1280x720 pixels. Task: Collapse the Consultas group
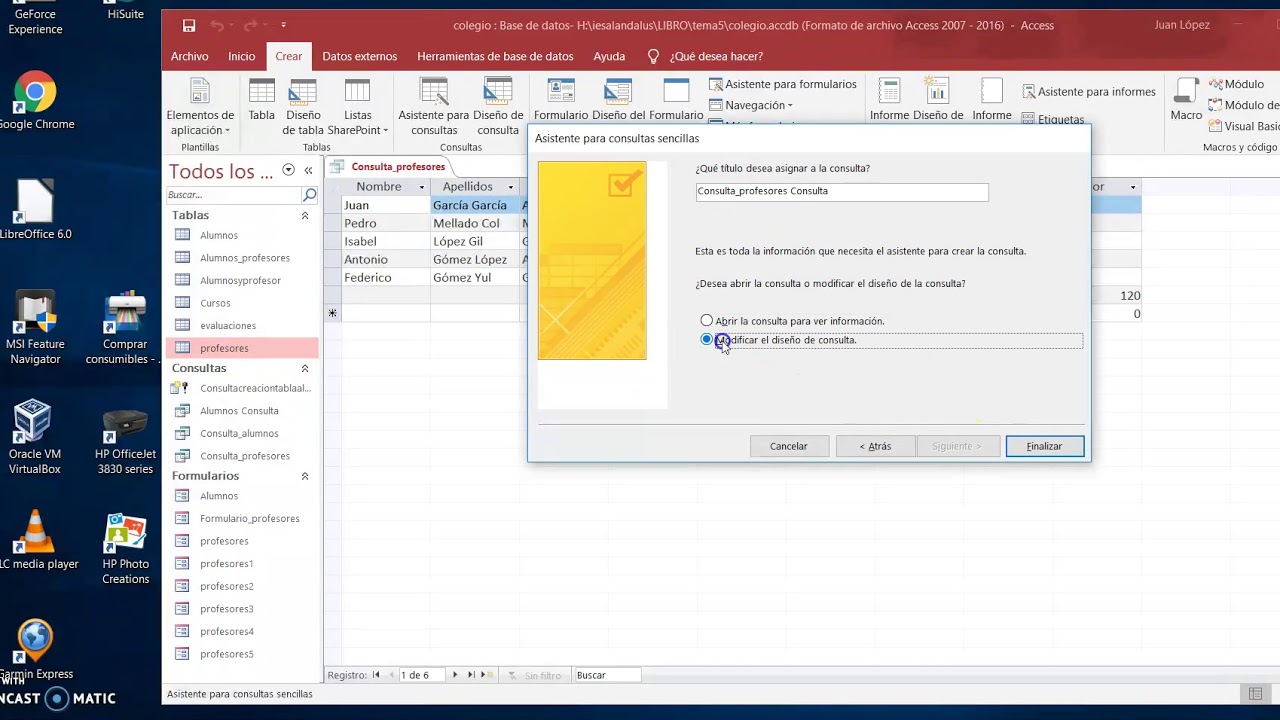click(x=305, y=368)
